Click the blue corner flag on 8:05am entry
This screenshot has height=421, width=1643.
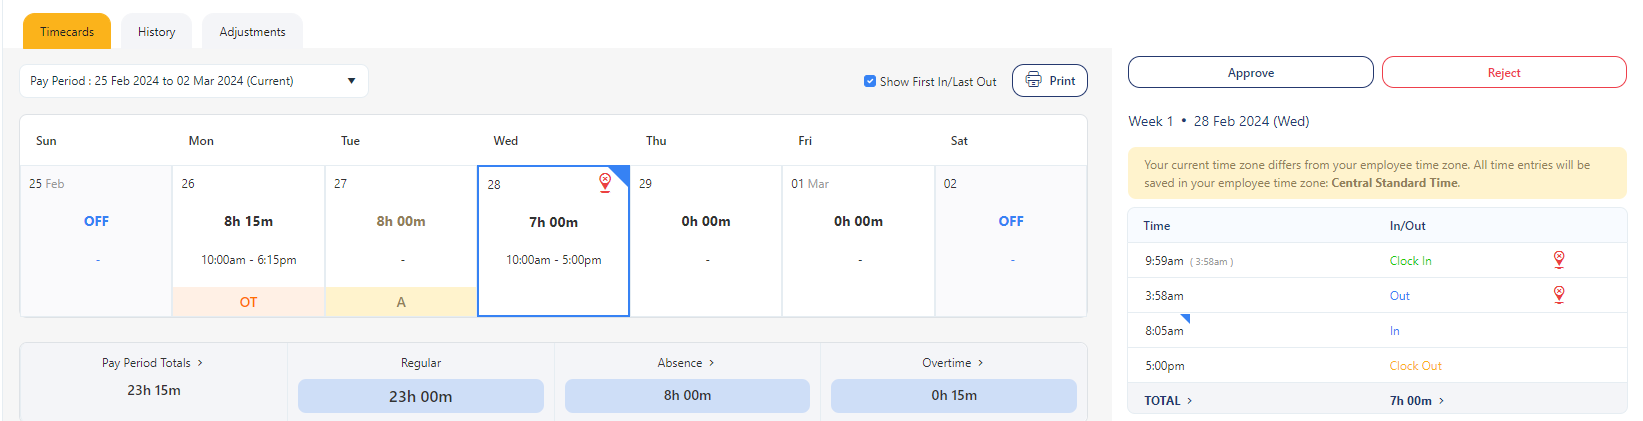point(1185,319)
